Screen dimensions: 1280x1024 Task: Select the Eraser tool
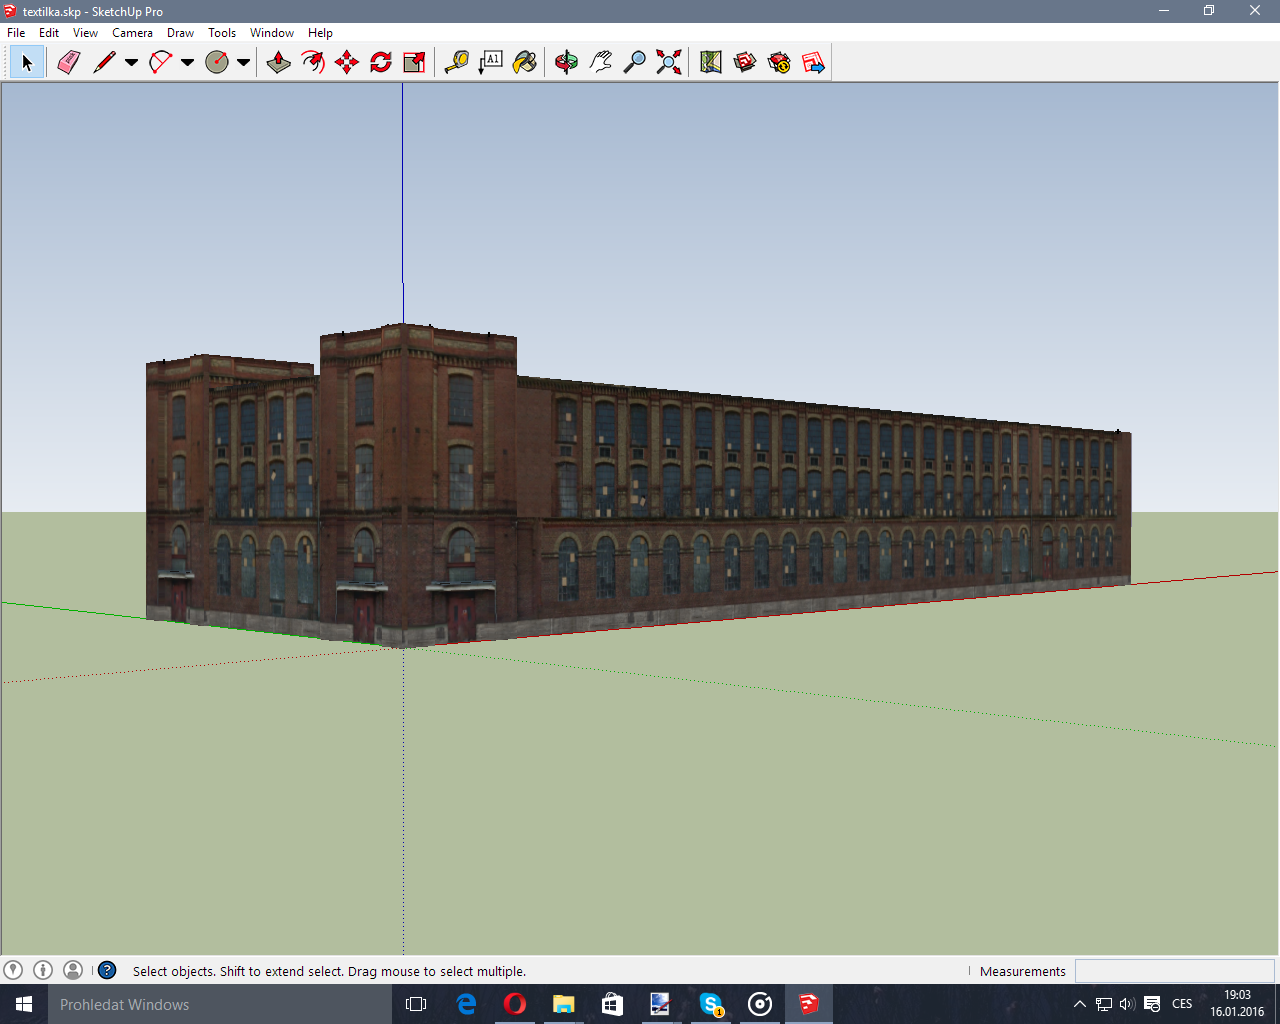point(68,62)
